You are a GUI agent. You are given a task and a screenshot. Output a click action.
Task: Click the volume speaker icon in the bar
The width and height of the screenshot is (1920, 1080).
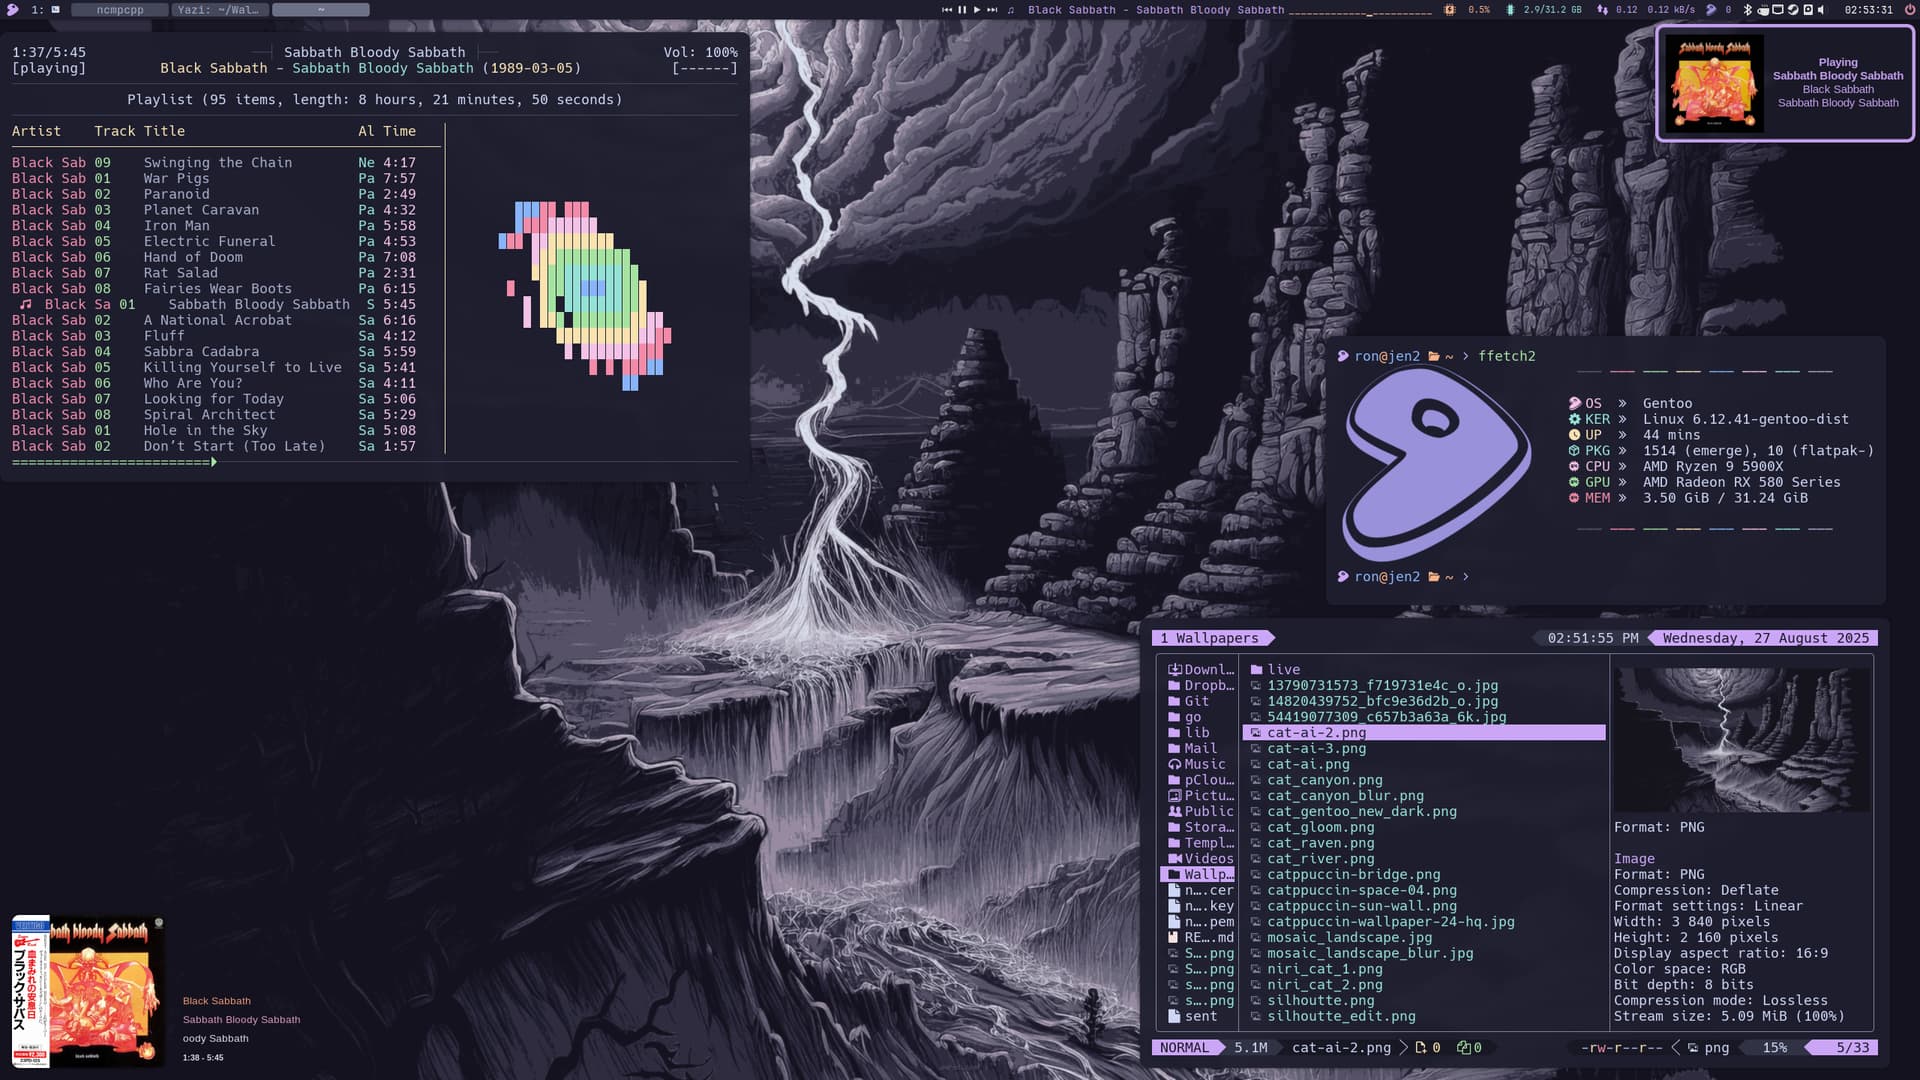click(x=1821, y=10)
